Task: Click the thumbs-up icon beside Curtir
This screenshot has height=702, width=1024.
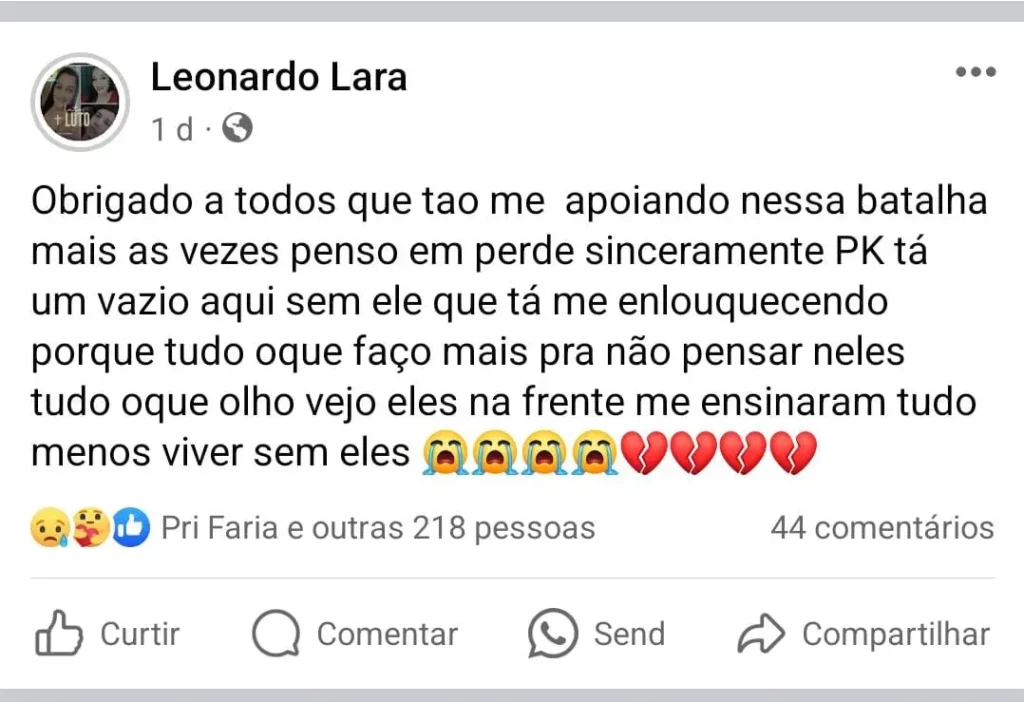Action: 59,634
